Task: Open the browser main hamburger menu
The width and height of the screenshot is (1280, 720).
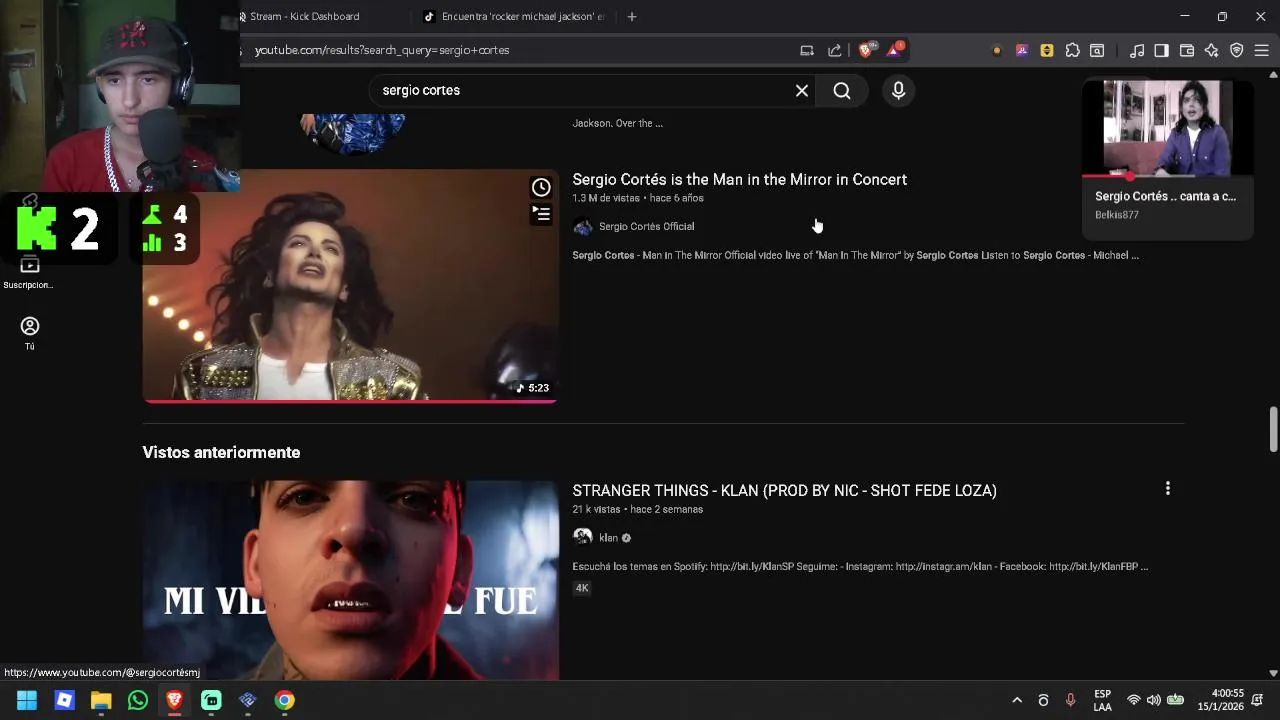Action: coord(1261,50)
